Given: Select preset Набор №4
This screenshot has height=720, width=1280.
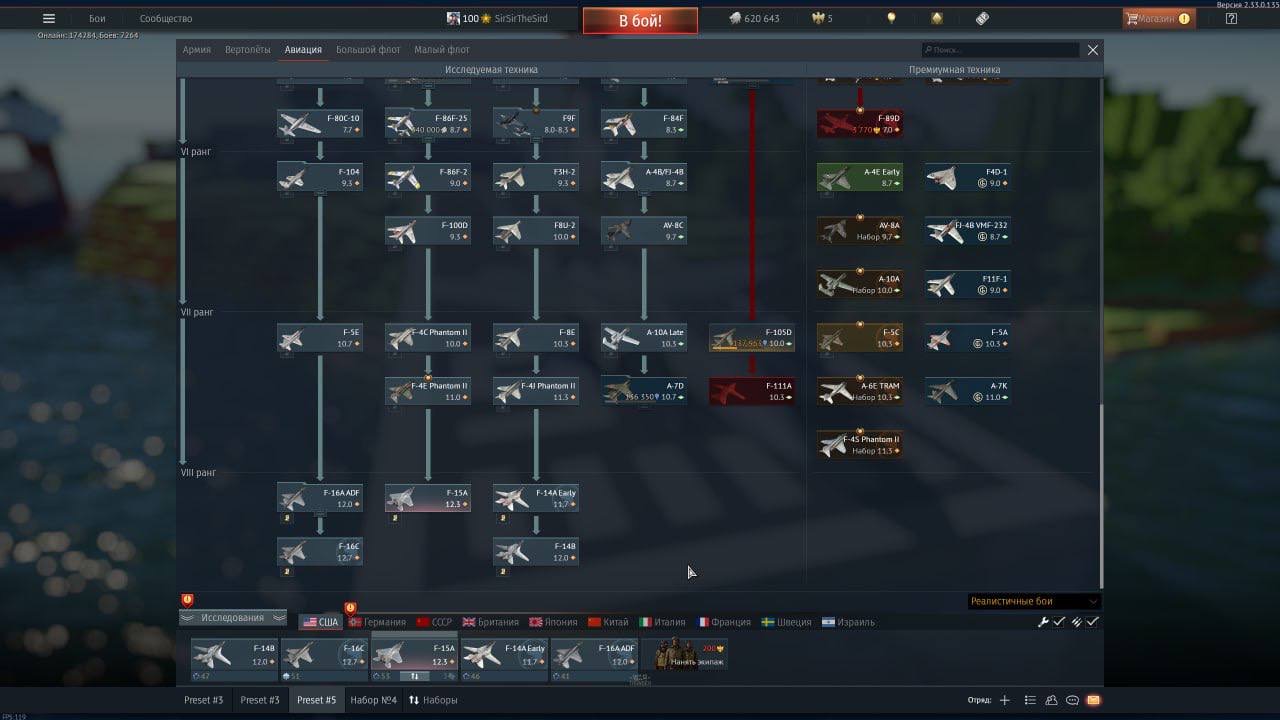Looking at the screenshot, I should [373, 700].
